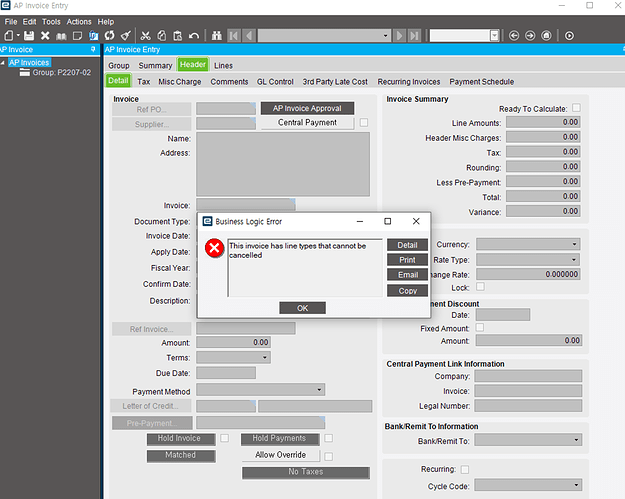
Task: Click OK in Business Logic Error dialog
Action: pyautogui.click(x=303, y=308)
